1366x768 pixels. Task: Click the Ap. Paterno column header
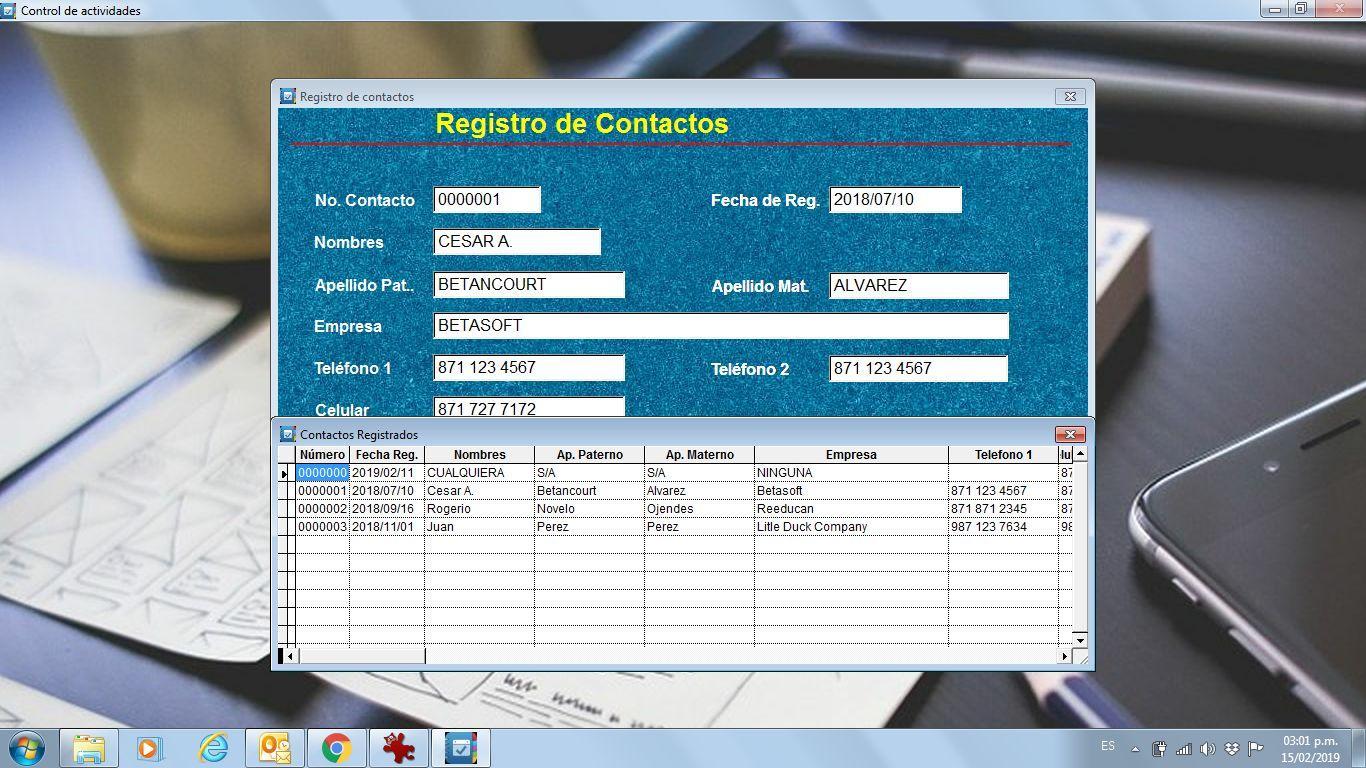coord(590,455)
